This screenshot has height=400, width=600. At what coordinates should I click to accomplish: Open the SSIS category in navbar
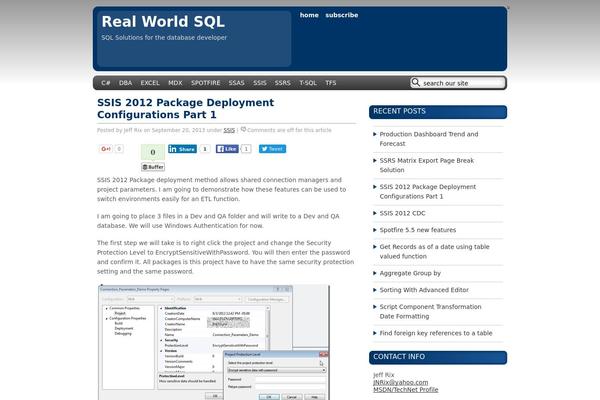(260, 83)
